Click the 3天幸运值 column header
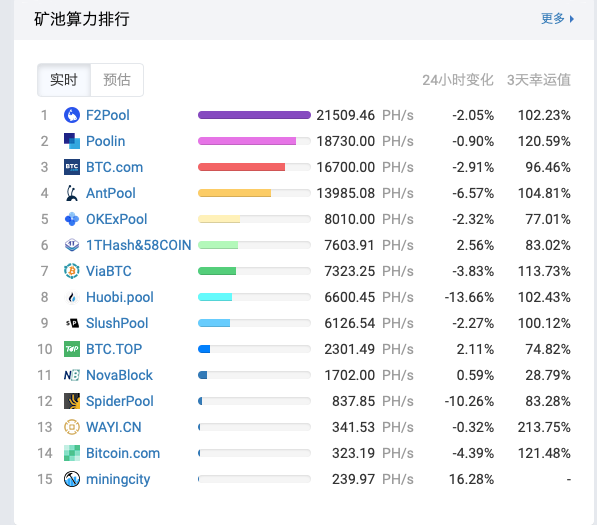The width and height of the screenshot is (597, 525). (x=539, y=80)
